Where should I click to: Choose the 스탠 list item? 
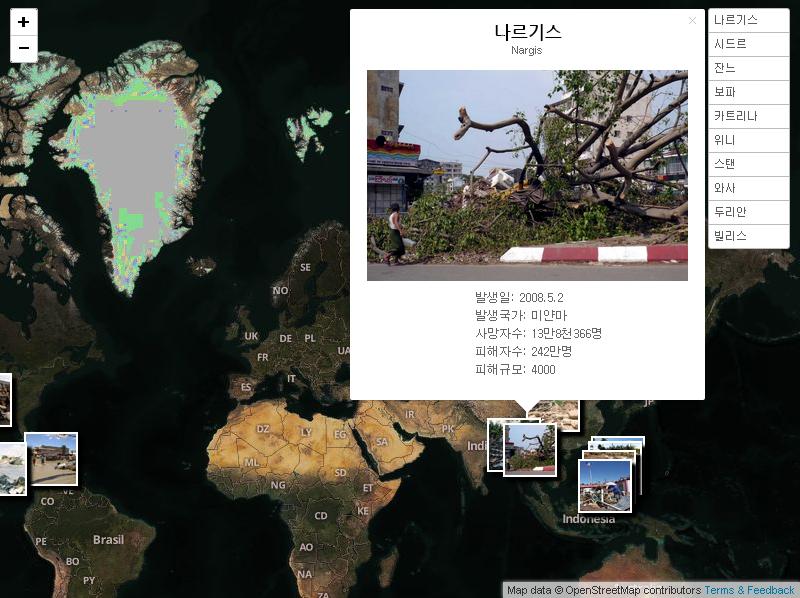tap(748, 164)
